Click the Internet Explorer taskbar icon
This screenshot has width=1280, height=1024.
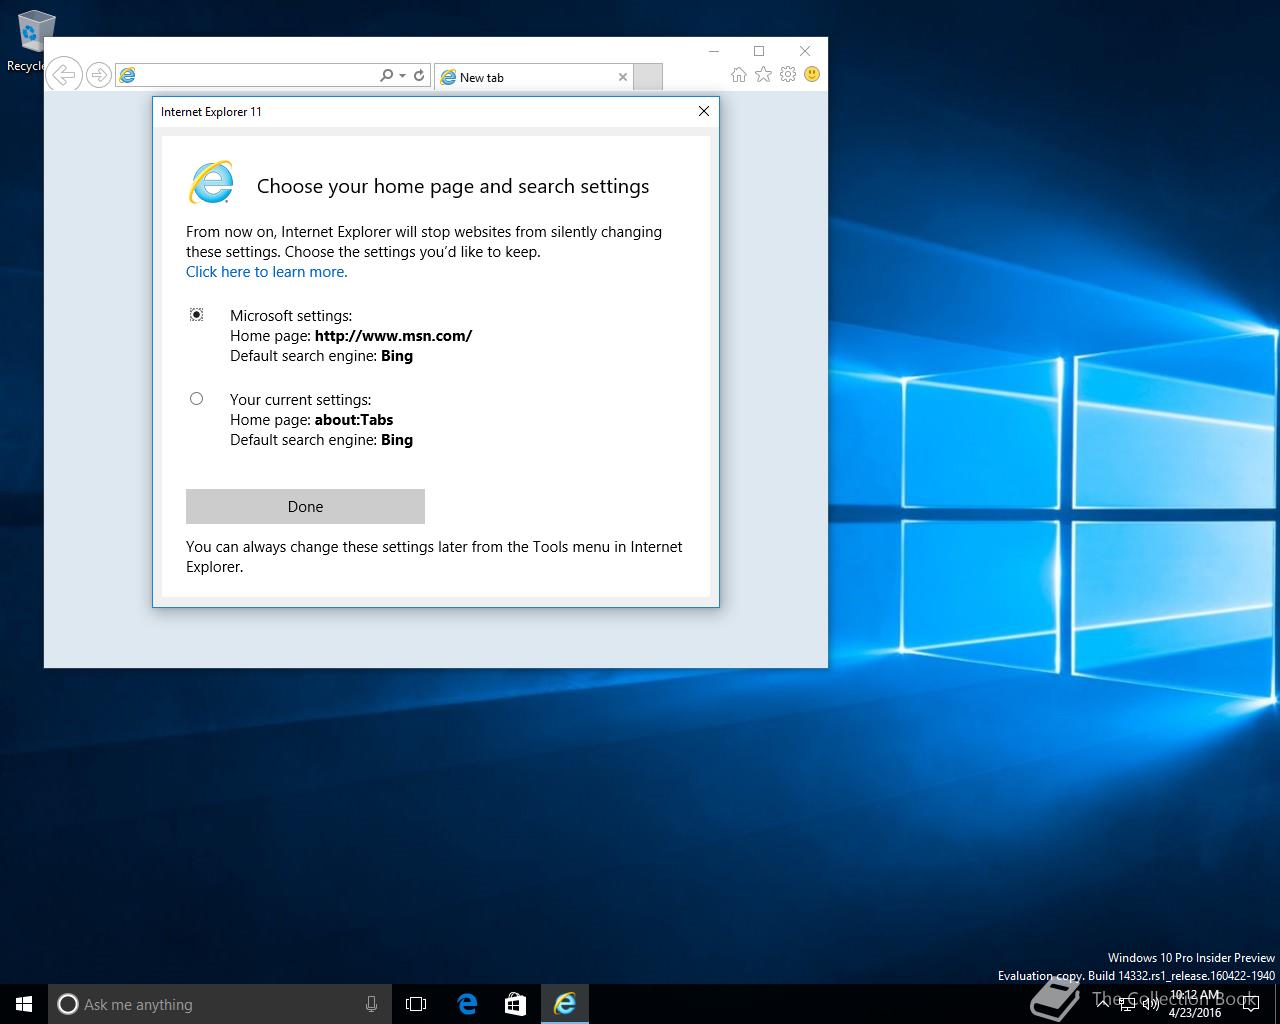pyautogui.click(x=565, y=1004)
